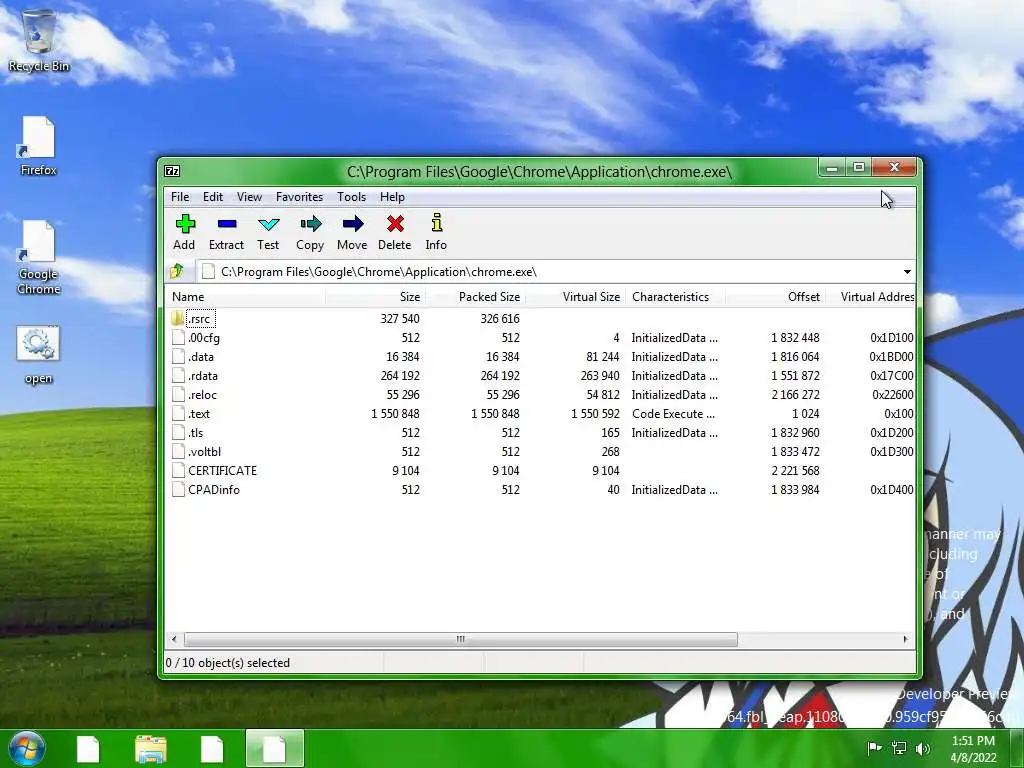This screenshot has width=1024, height=768.
Task: Sort by Virtual Address column header
Action: [871, 296]
